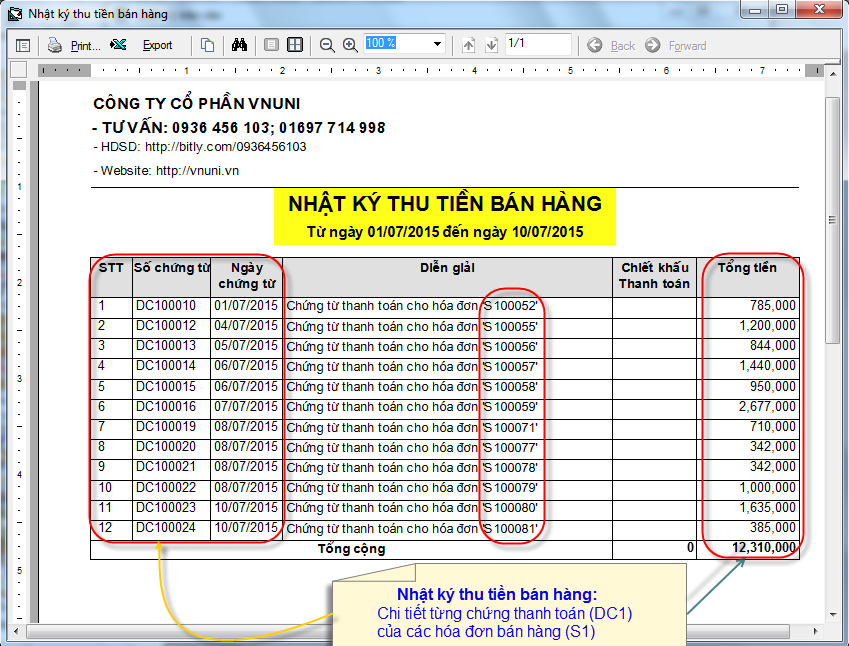
Task: Click the 100% zoom value field
Action: pyautogui.click(x=396, y=44)
